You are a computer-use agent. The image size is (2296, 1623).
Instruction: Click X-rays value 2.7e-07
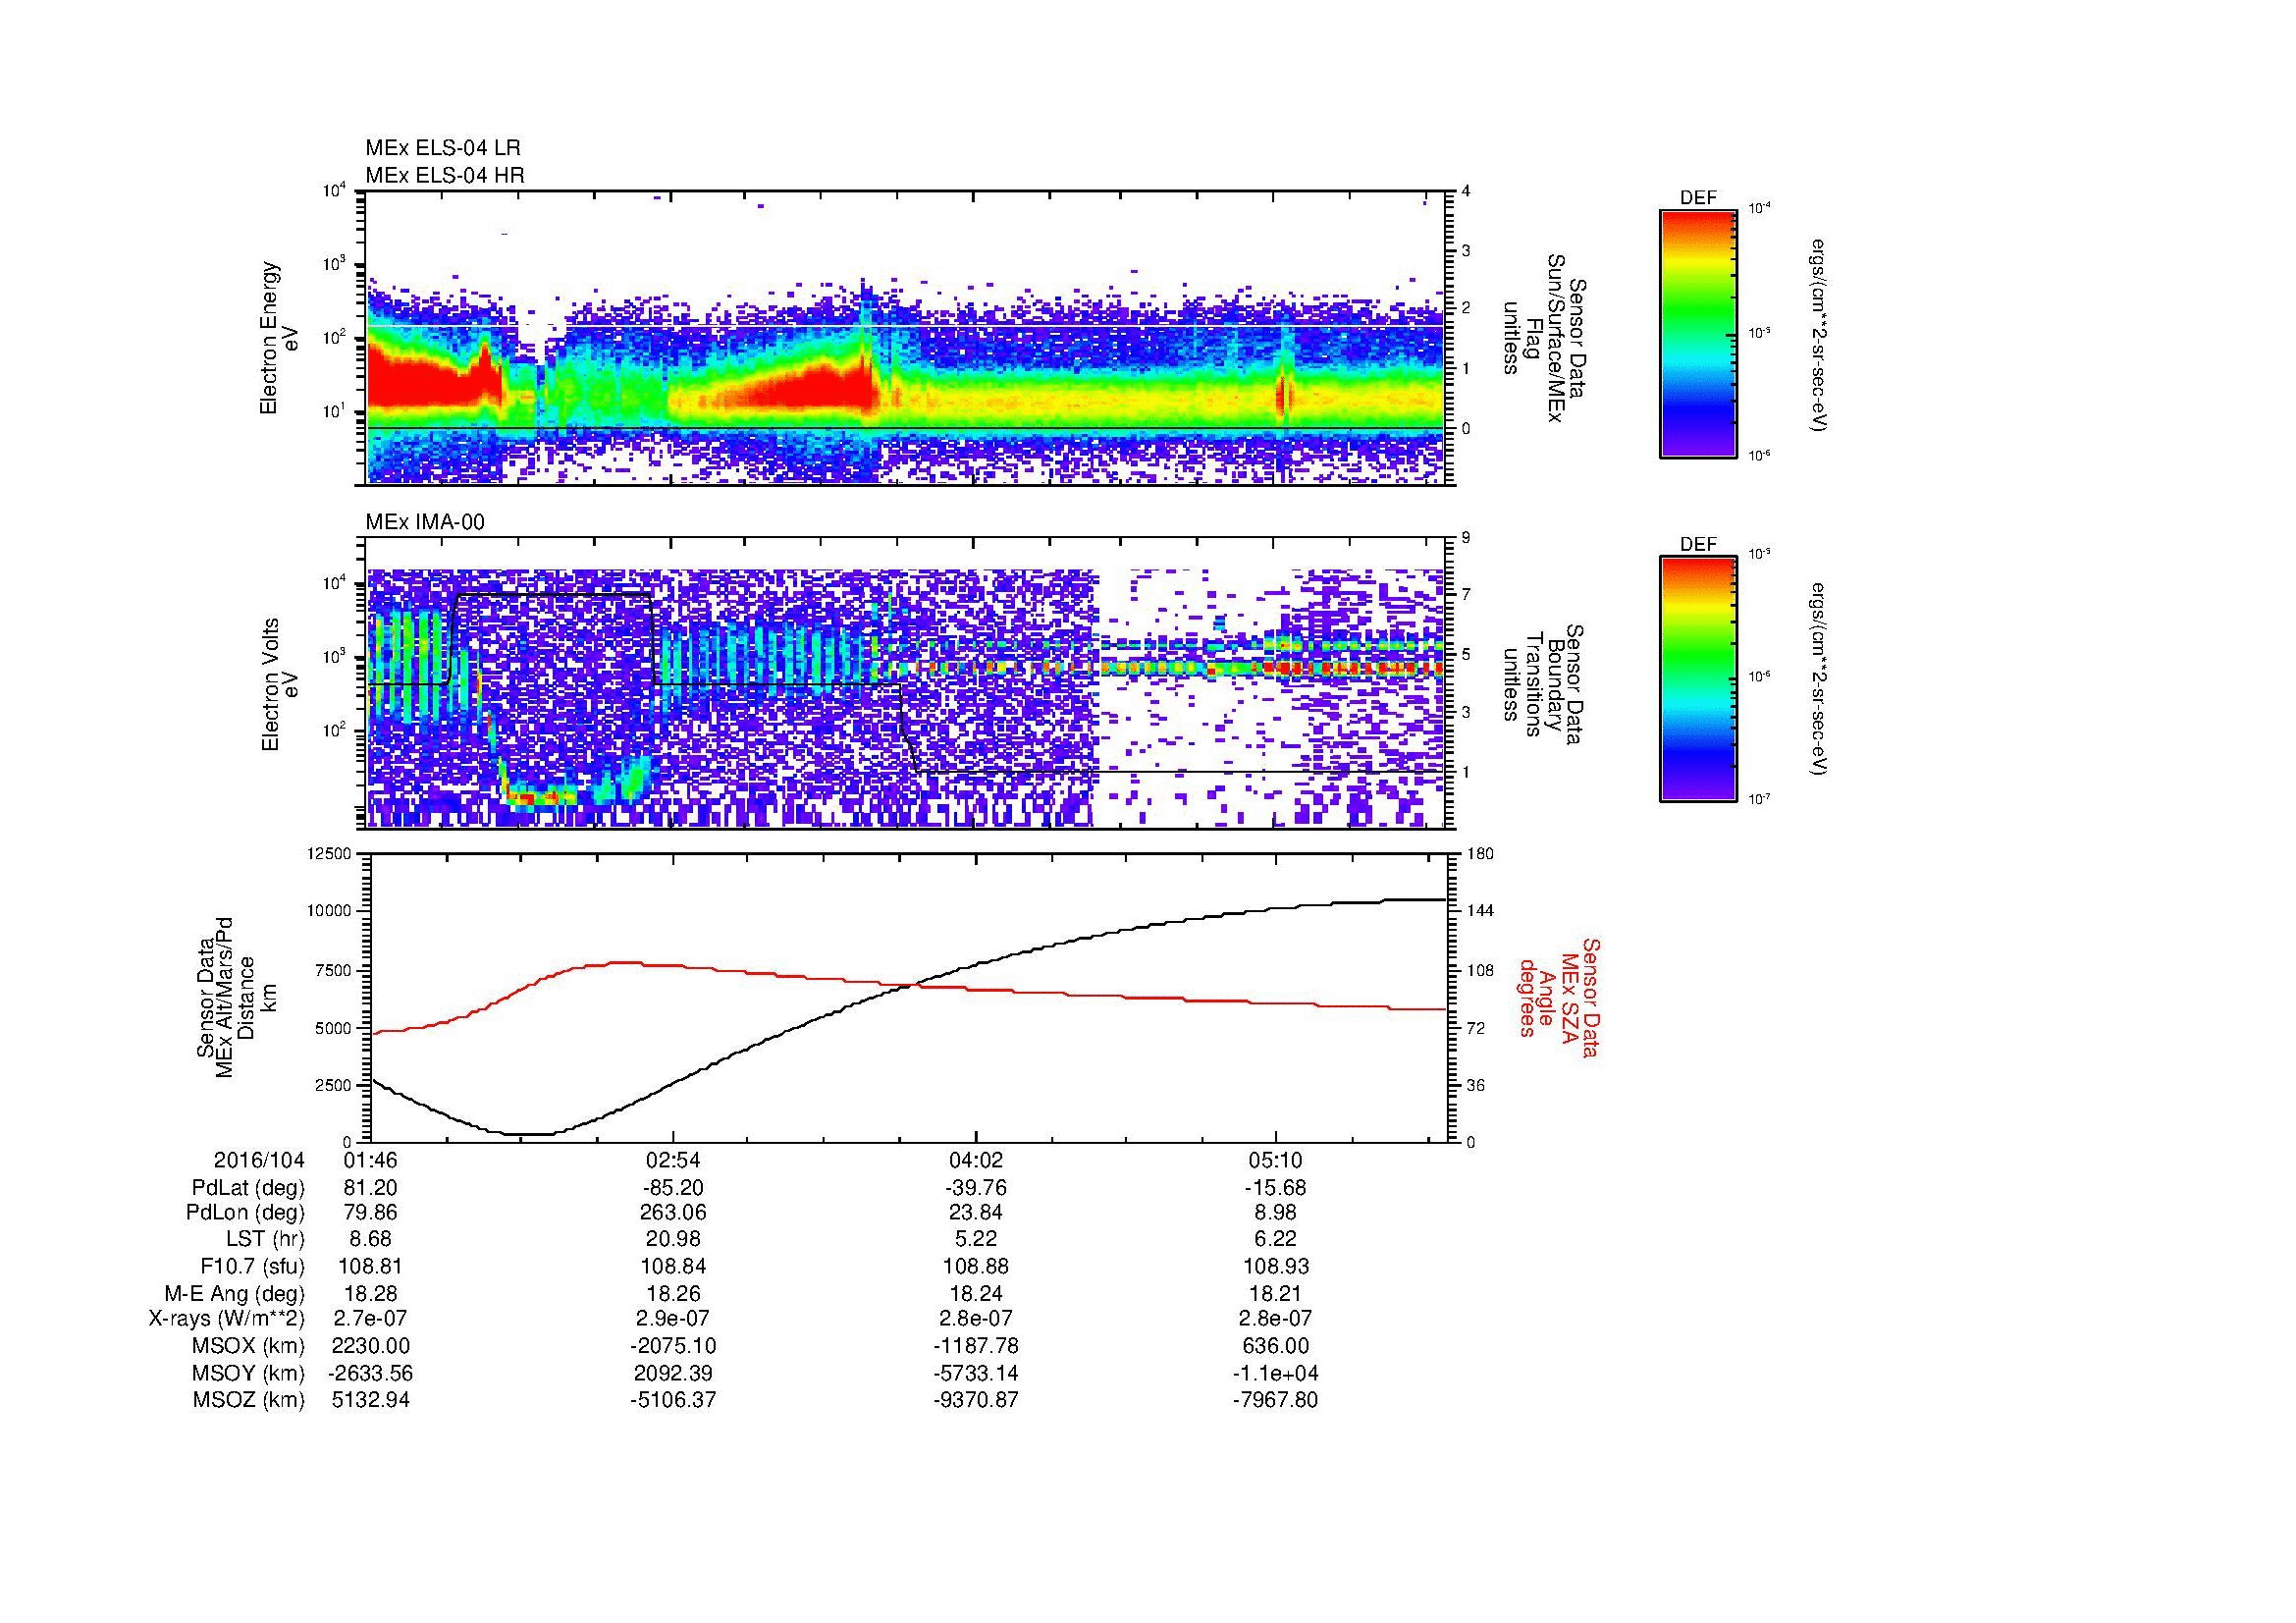click(370, 1319)
